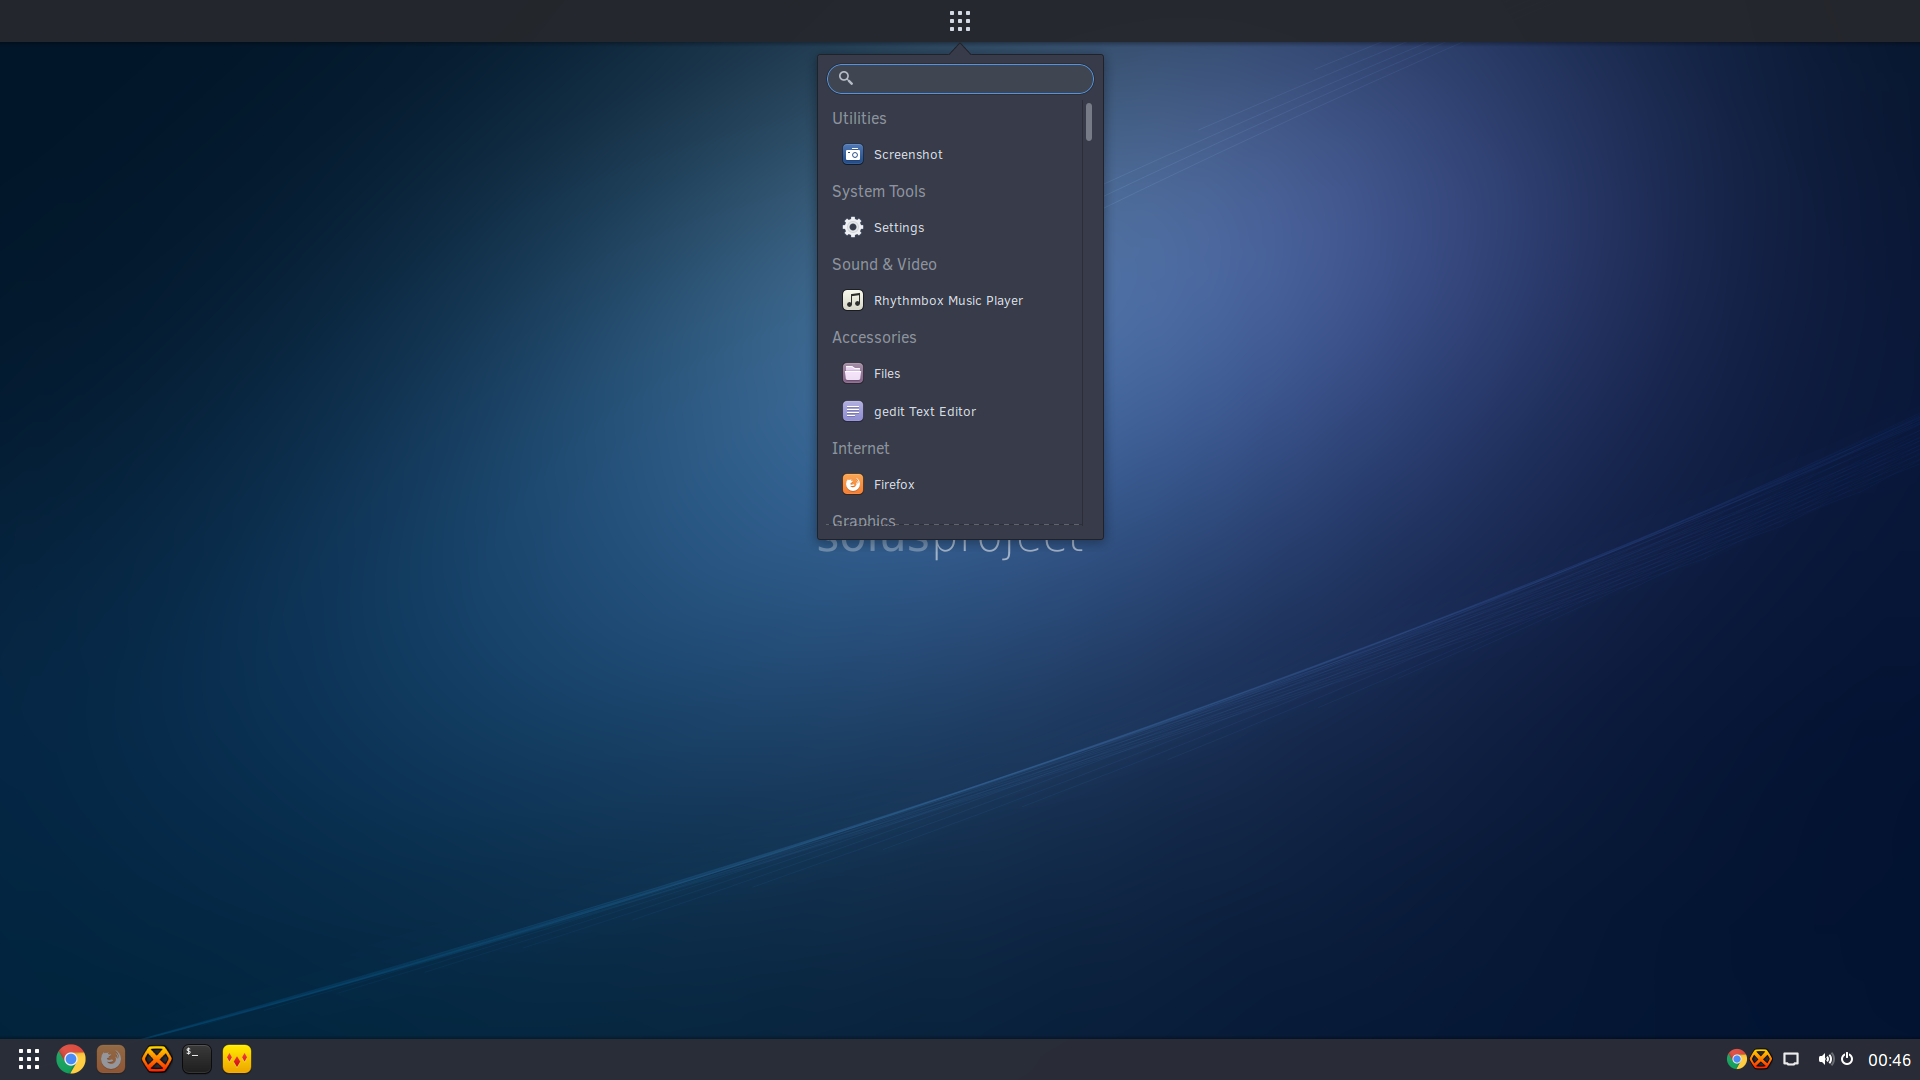Launch the brown Firefox launcher in the panel
This screenshot has width=1920, height=1080.
[x=111, y=1059]
